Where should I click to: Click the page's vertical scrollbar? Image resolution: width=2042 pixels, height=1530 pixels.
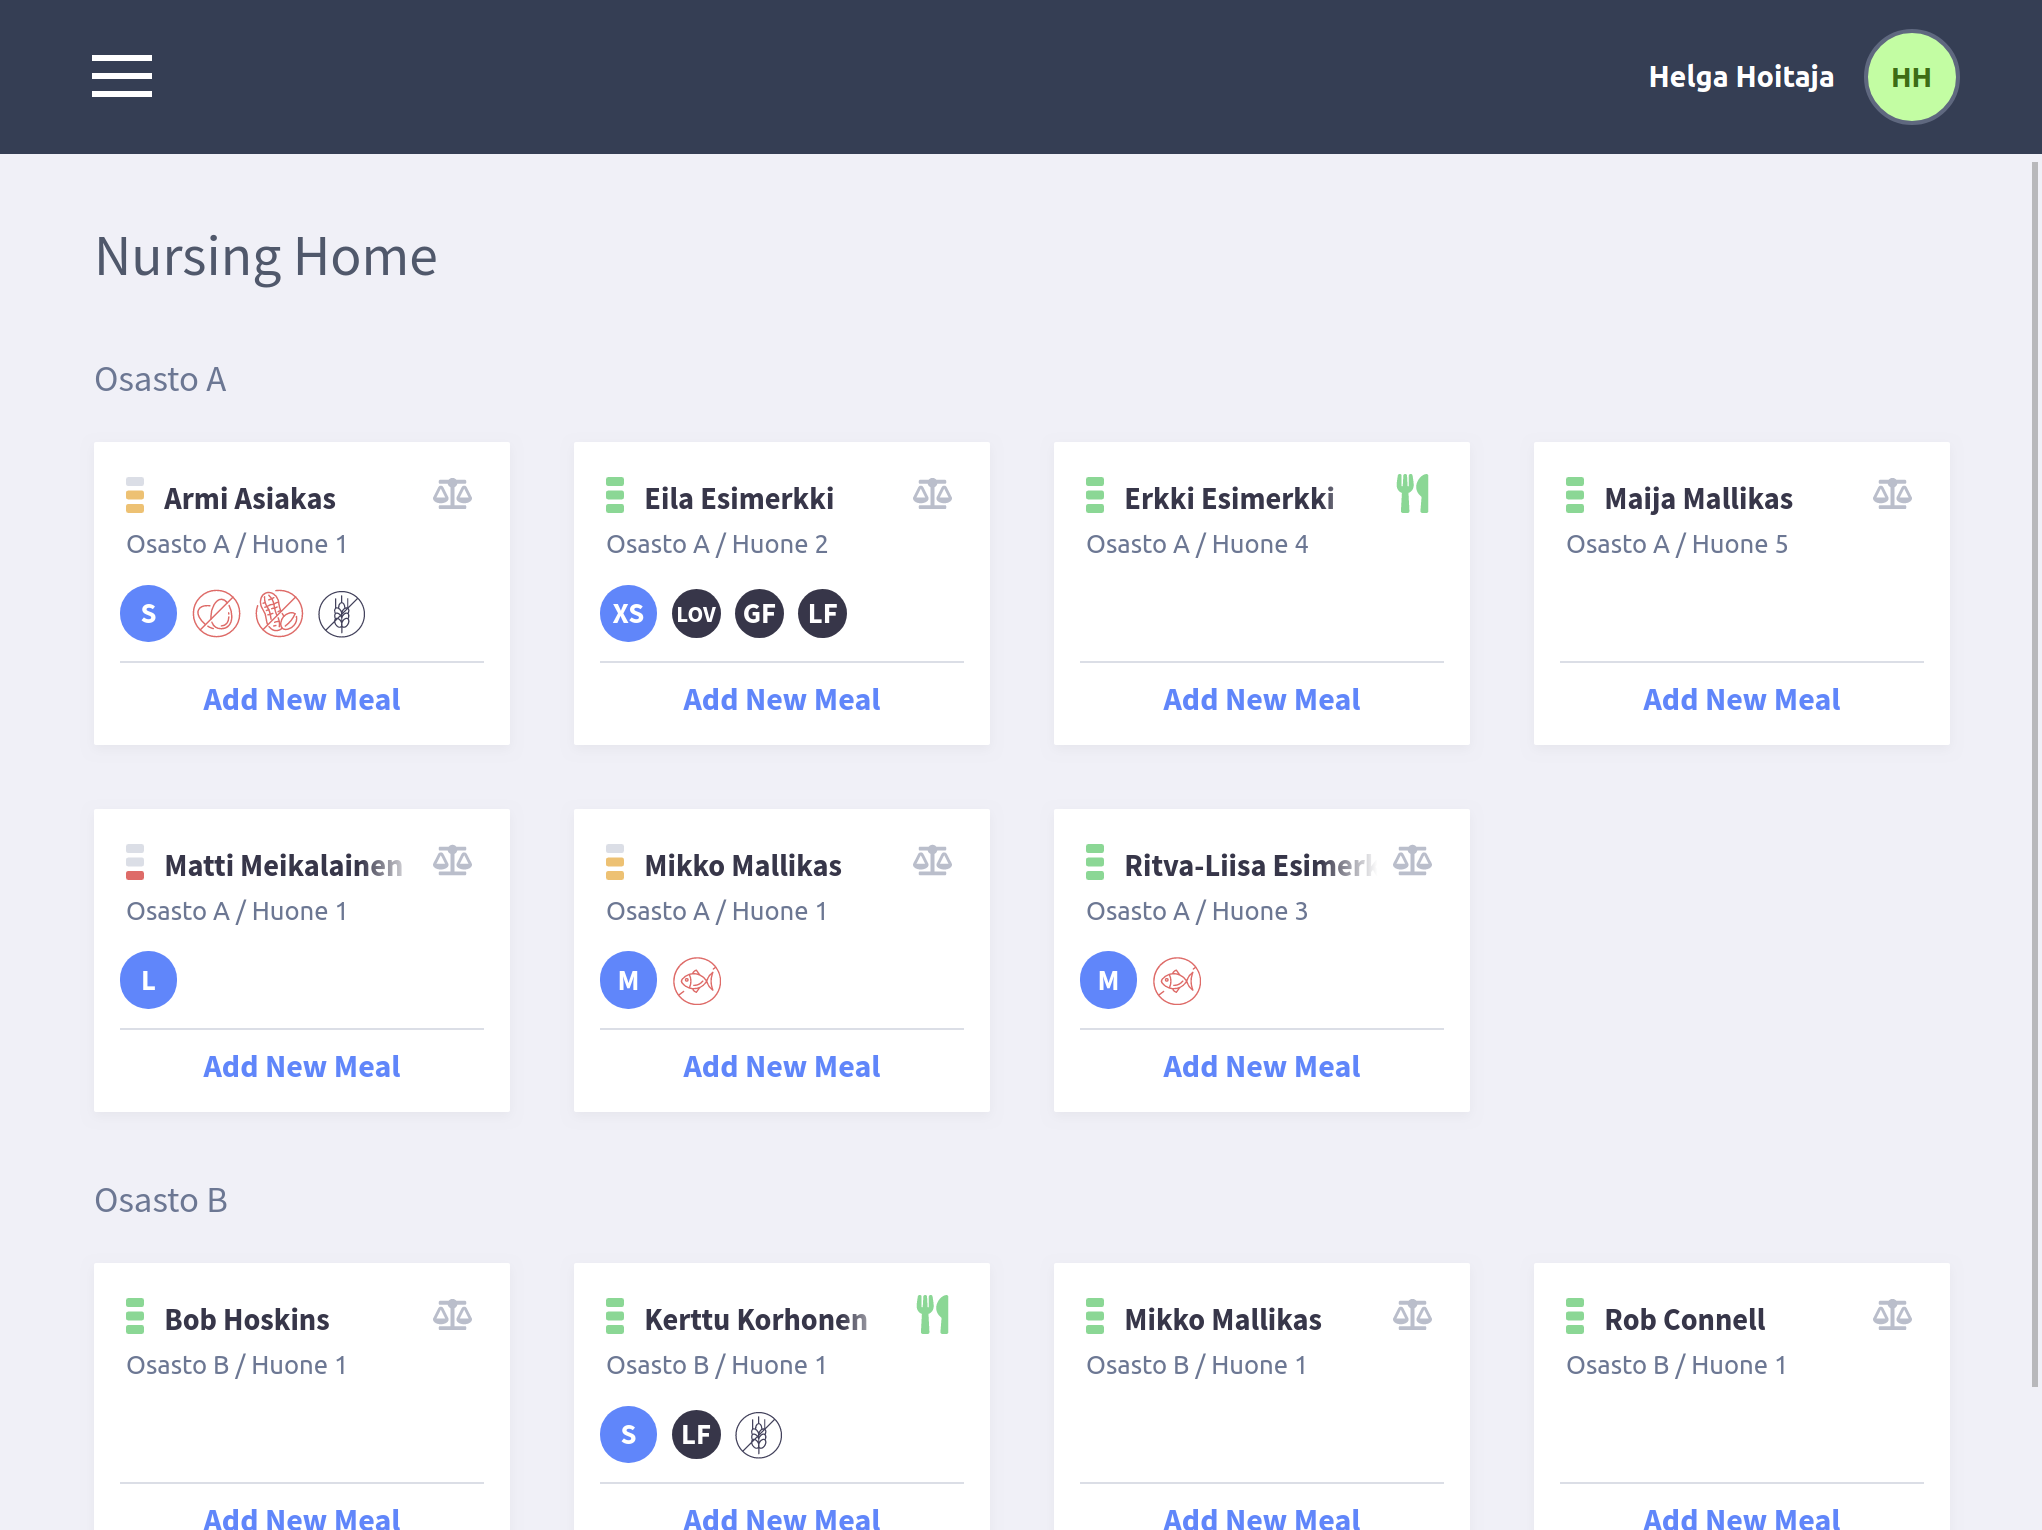click(x=2034, y=775)
